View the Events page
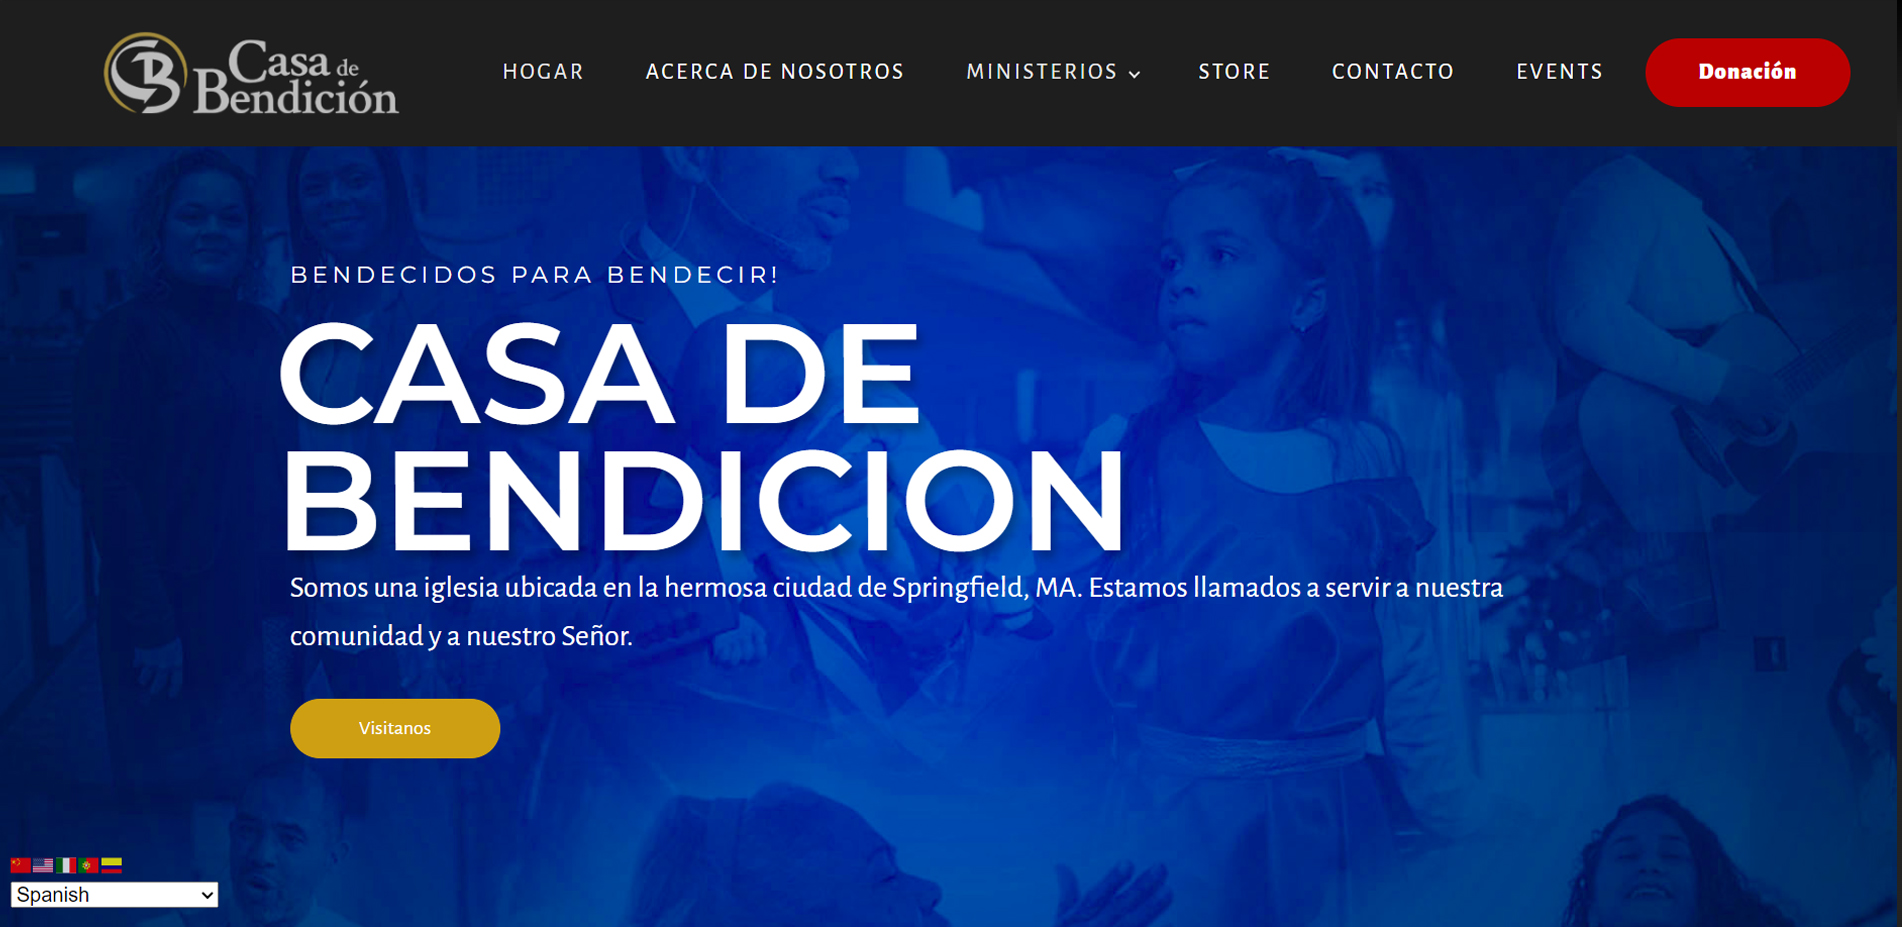Screen dimensions: 1902x927 click(x=1560, y=72)
